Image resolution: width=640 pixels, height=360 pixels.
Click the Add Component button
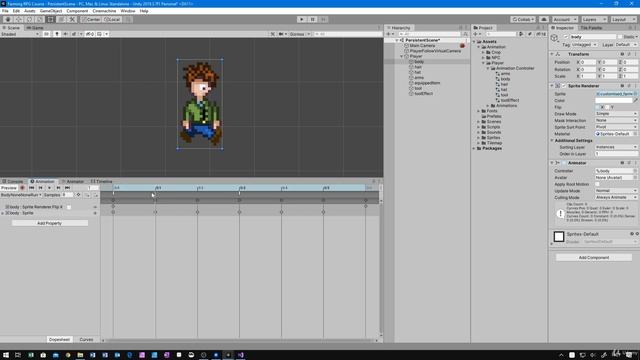pos(594,258)
